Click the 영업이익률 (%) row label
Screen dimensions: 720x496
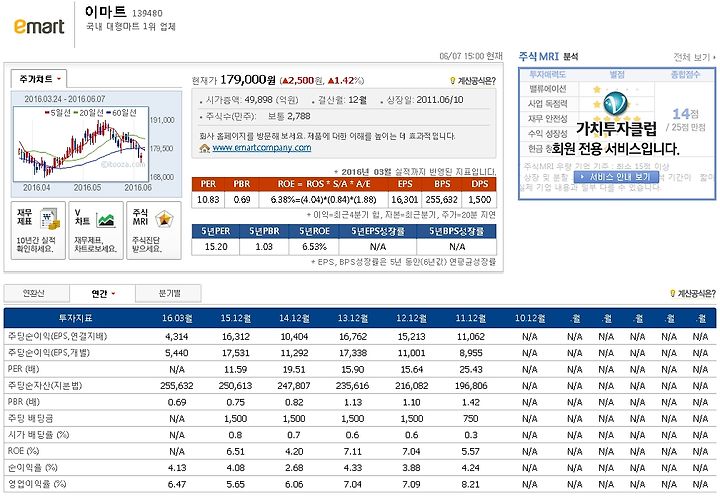(37, 484)
